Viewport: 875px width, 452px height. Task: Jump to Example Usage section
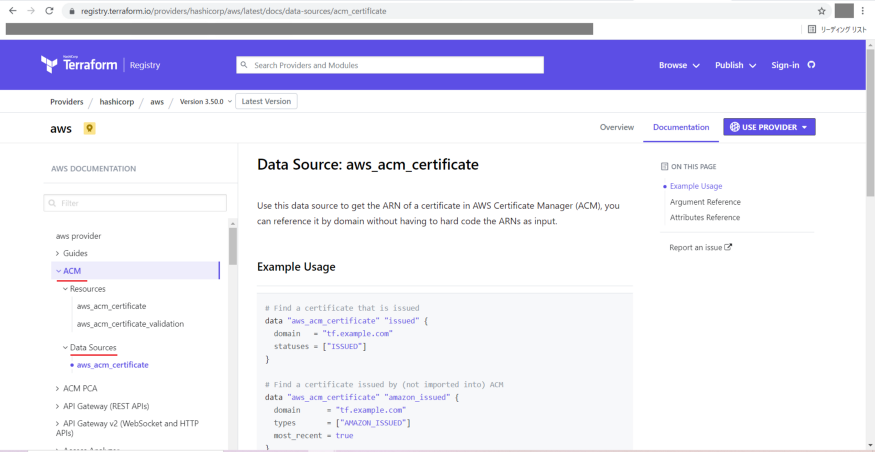(x=696, y=186)
